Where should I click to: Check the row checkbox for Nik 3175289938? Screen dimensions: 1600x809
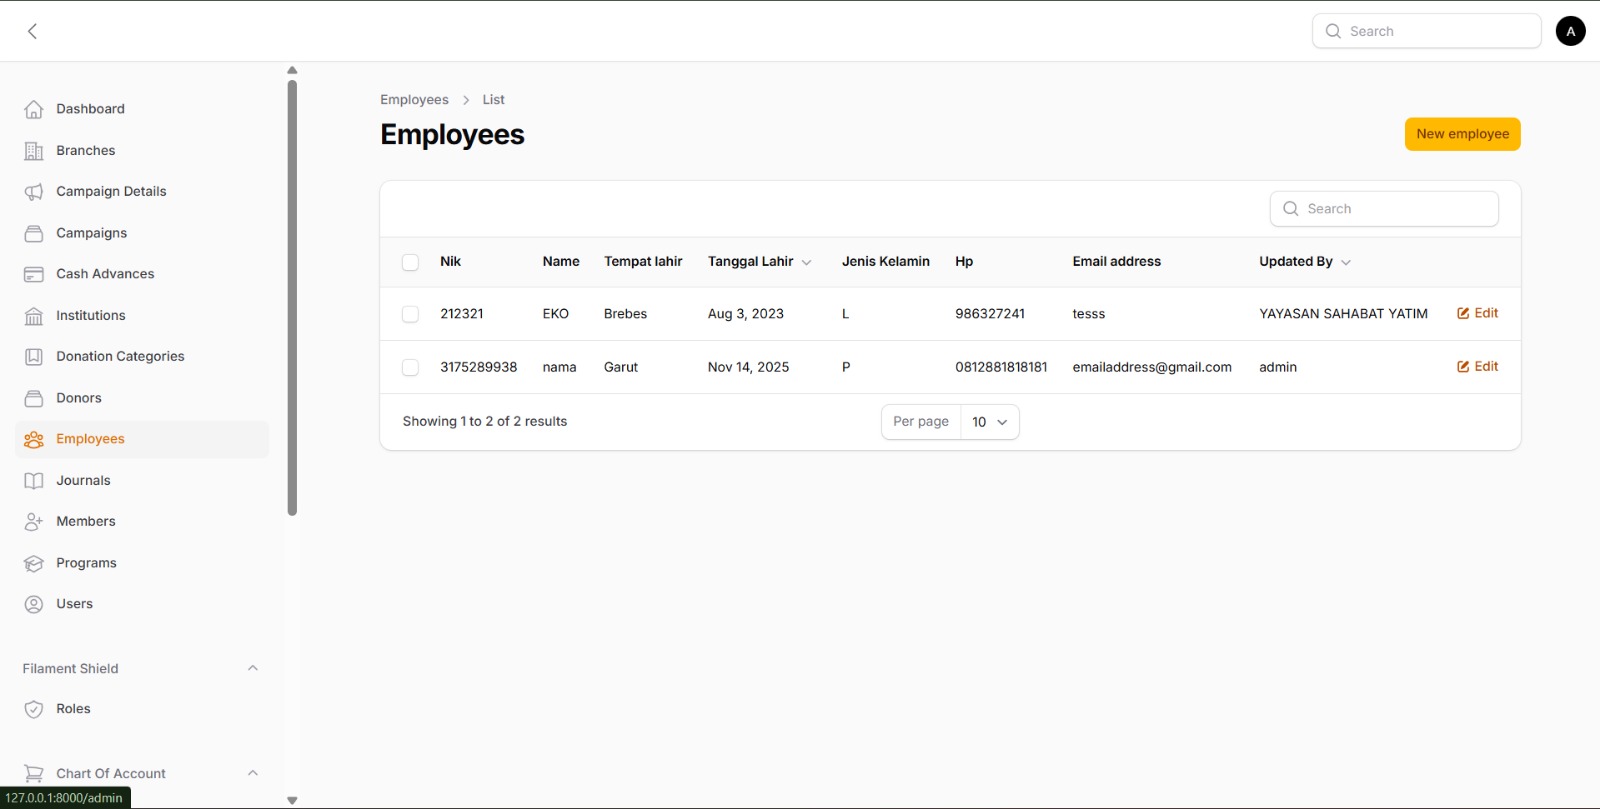[x=410, y=367]
